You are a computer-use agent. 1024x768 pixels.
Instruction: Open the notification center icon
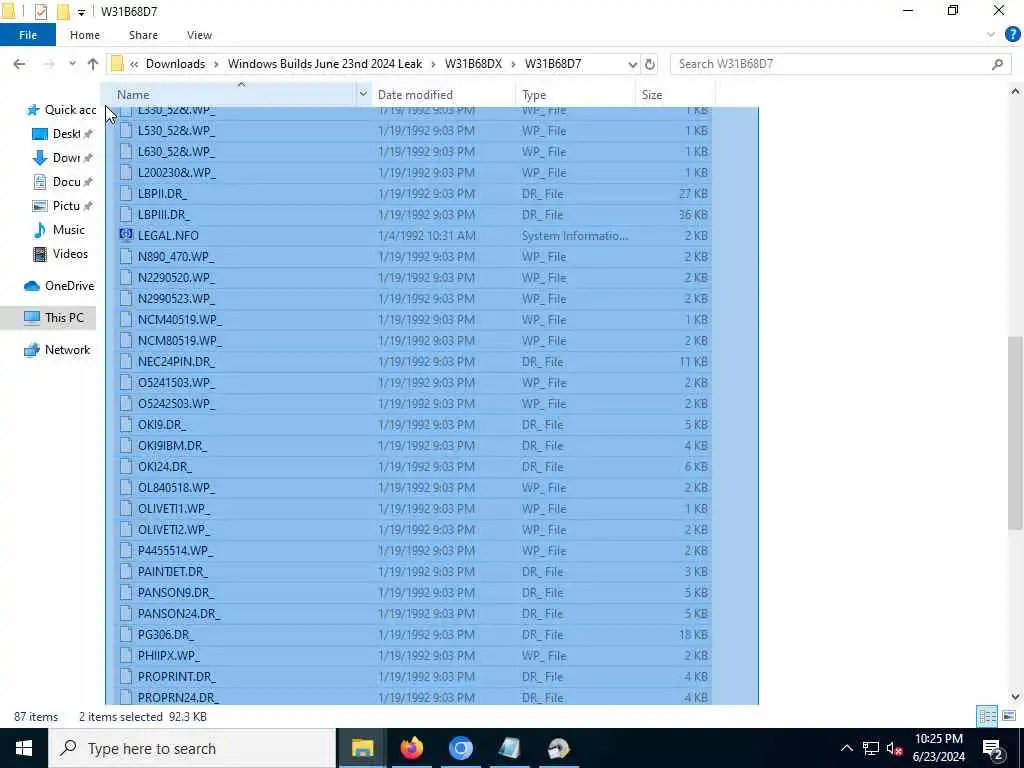[x=993, y=748]
